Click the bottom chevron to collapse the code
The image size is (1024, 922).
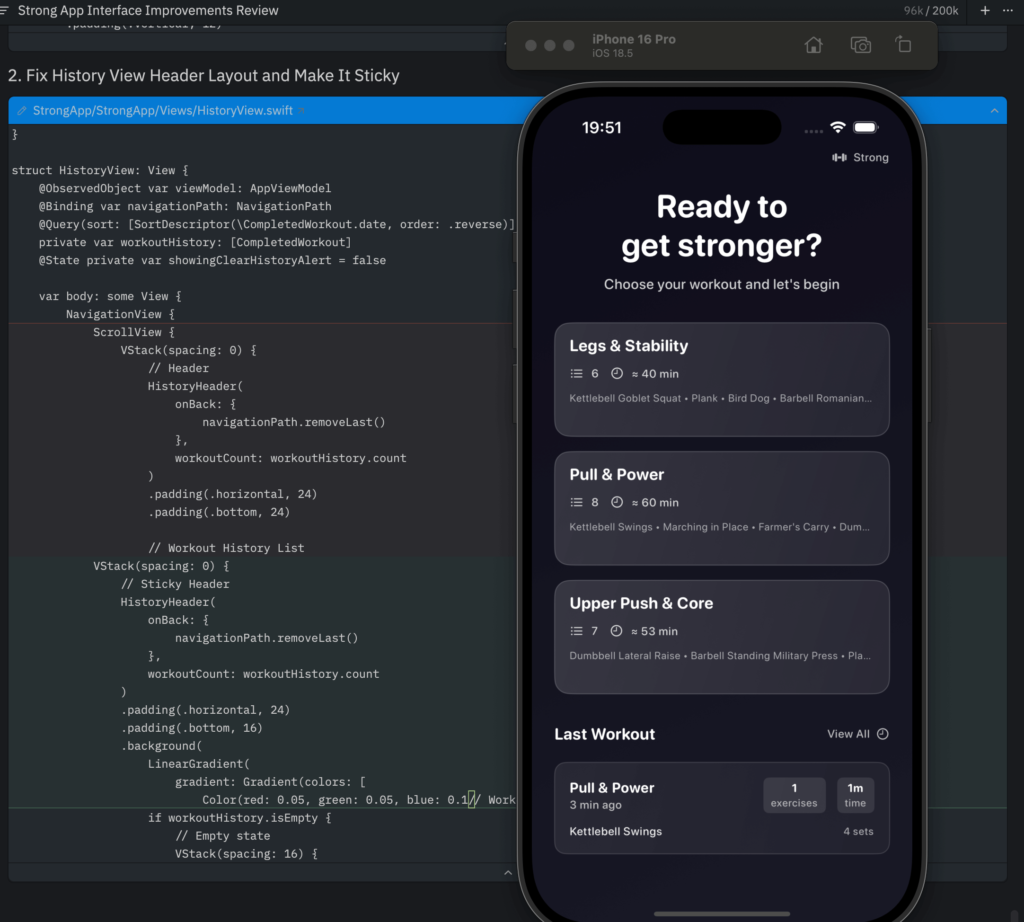click(508, 873)
